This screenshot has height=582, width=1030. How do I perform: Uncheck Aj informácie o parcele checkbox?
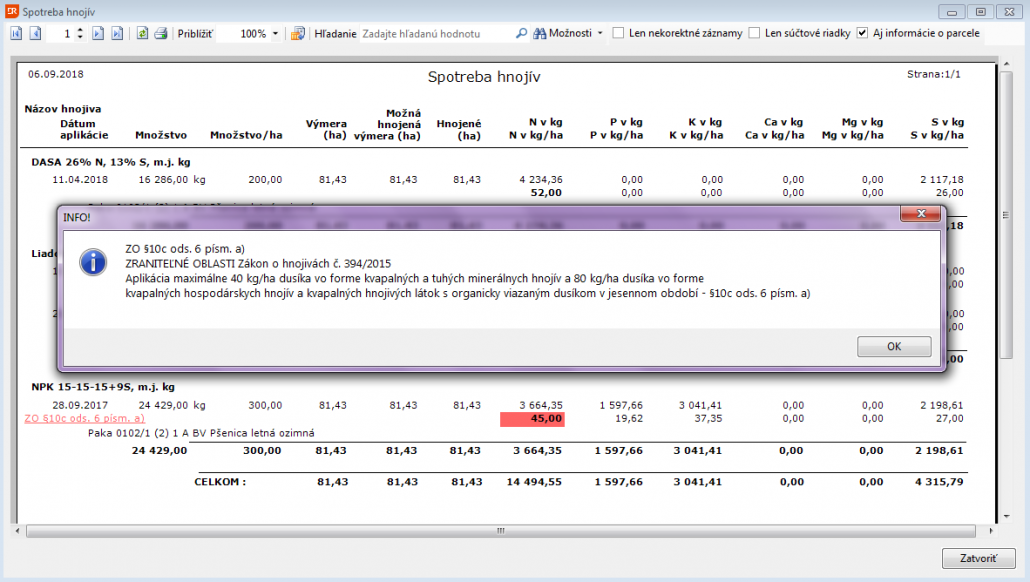[x=862, y=33]
